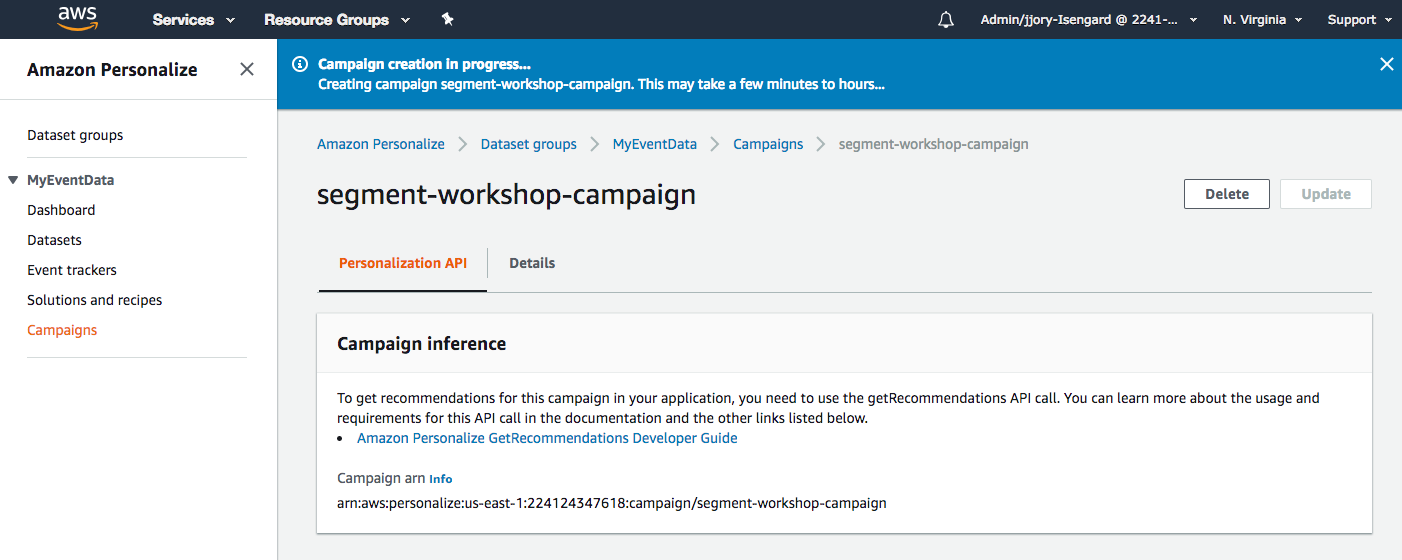Open the Admin account menu
This screenshot has height=560, width=1402.
[1089, 20]
